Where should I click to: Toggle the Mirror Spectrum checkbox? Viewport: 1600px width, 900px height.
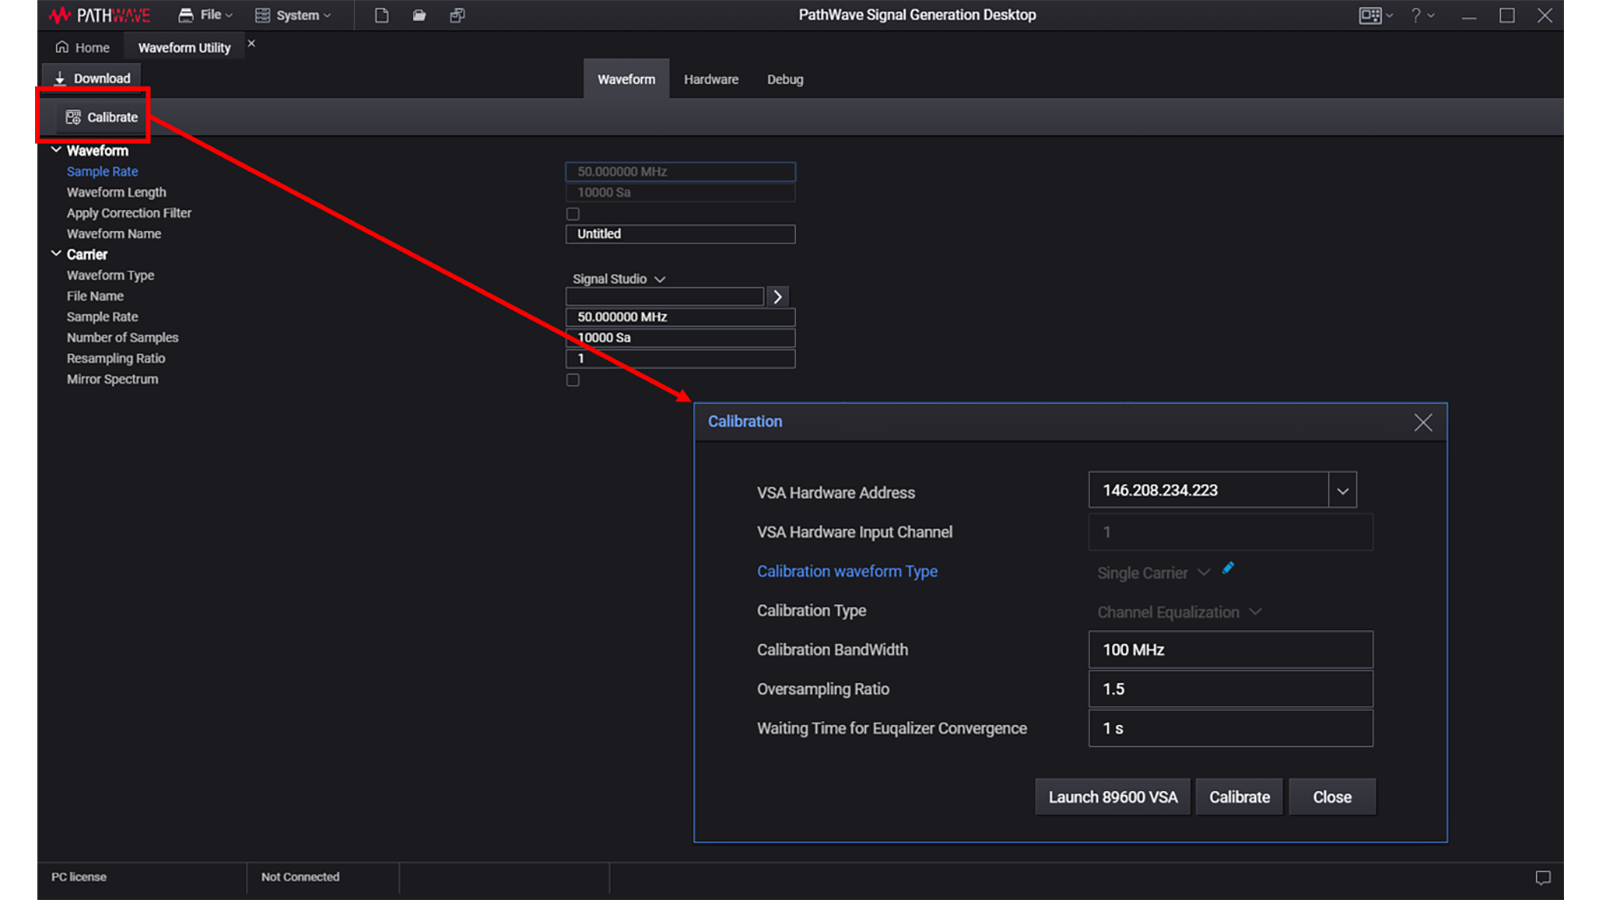[573, 380]
